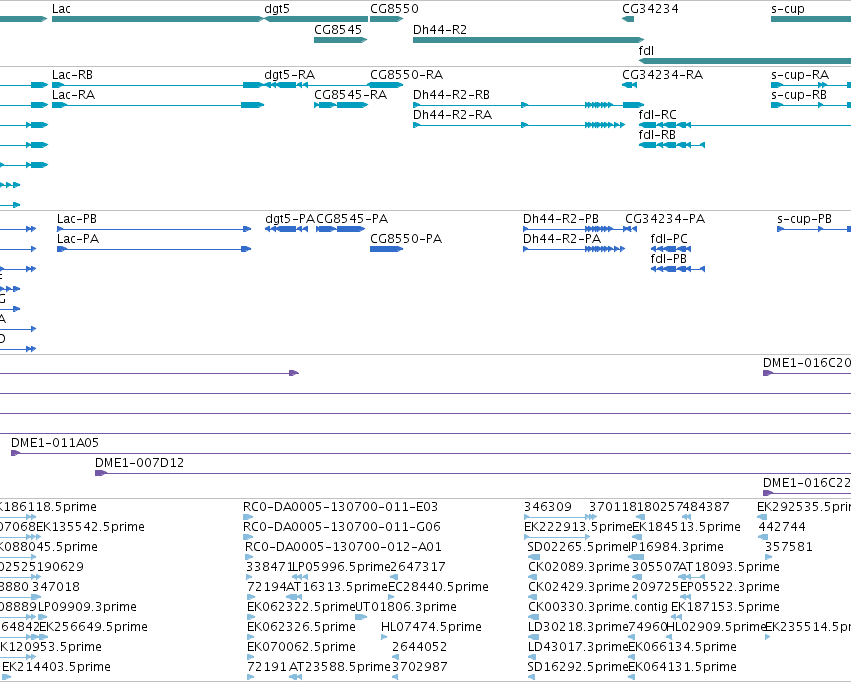Click protein CG8545-PA label

[352, 219]
